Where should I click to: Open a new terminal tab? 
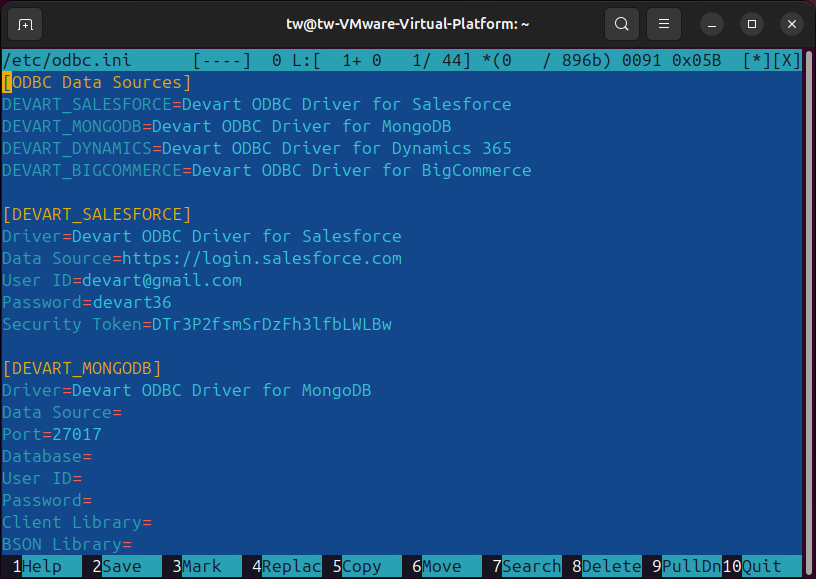point(25,23)
